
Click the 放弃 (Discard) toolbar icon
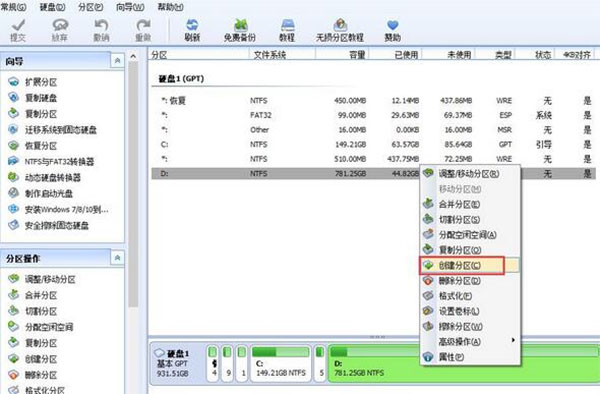tap(60, 26)
